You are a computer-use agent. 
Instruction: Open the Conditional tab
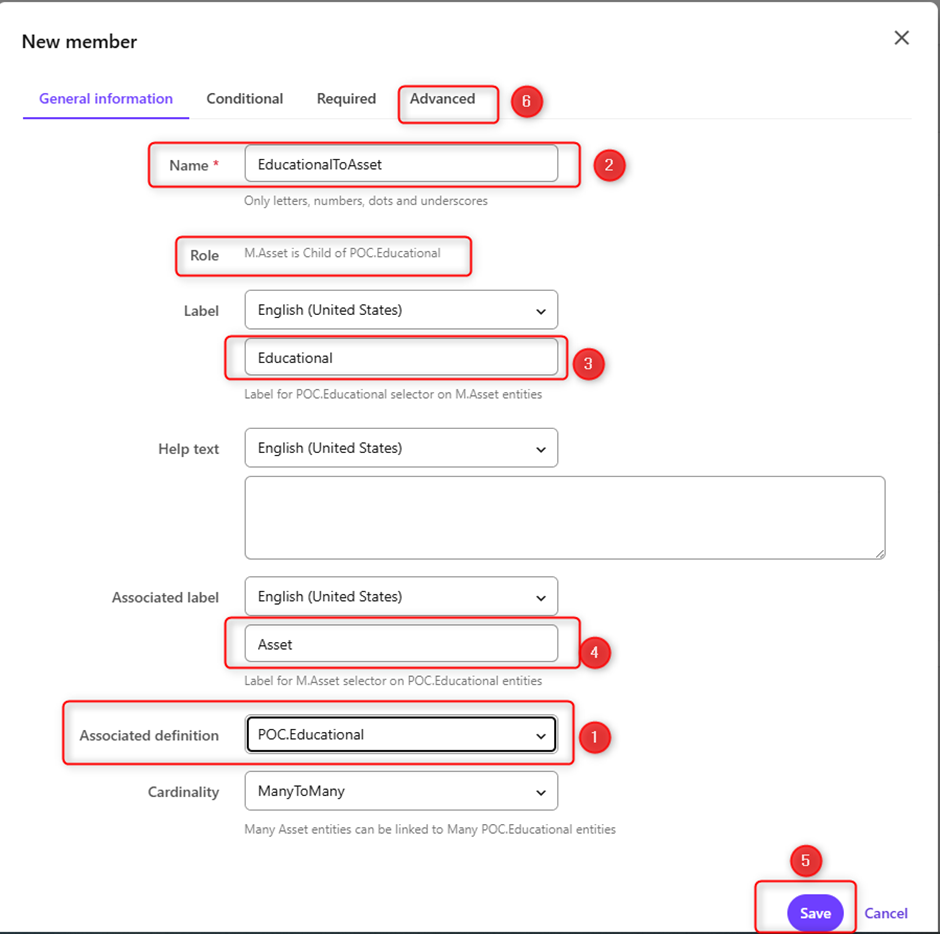(245, 99)
